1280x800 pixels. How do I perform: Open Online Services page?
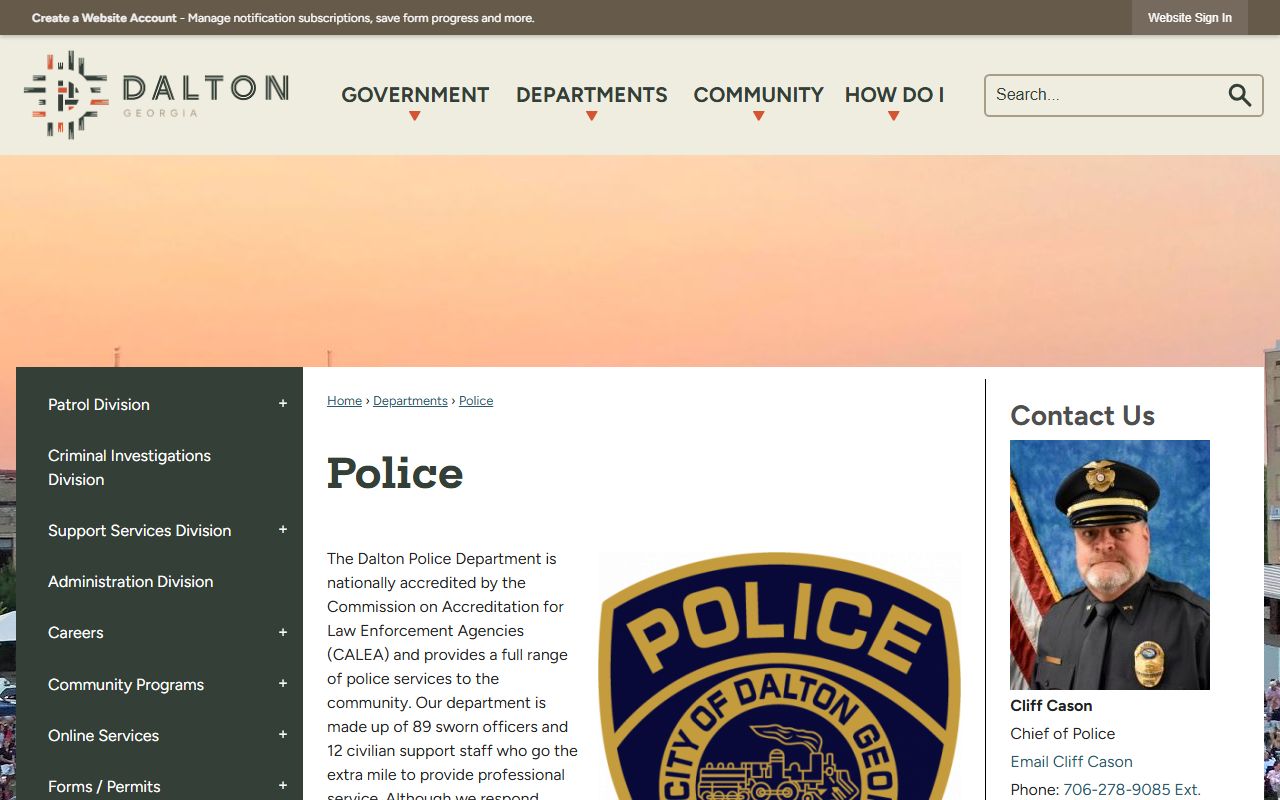coord(104,735)
